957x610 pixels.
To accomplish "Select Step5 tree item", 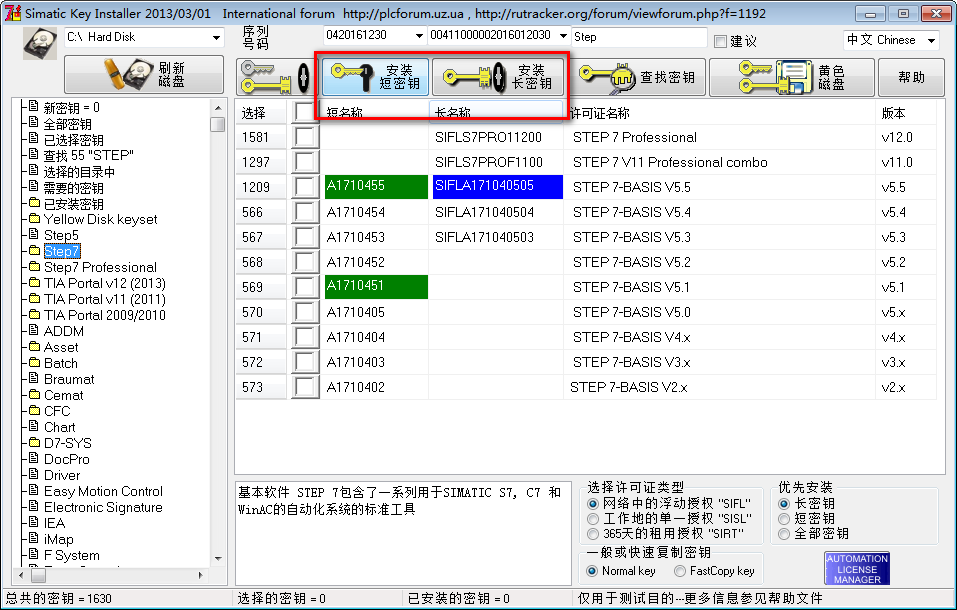I will 61,235.
